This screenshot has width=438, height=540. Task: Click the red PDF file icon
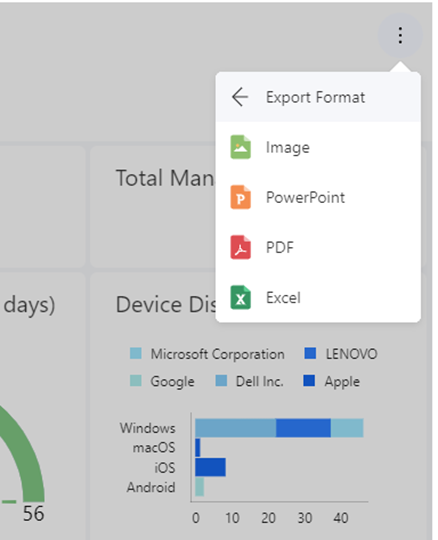point(240,247)
